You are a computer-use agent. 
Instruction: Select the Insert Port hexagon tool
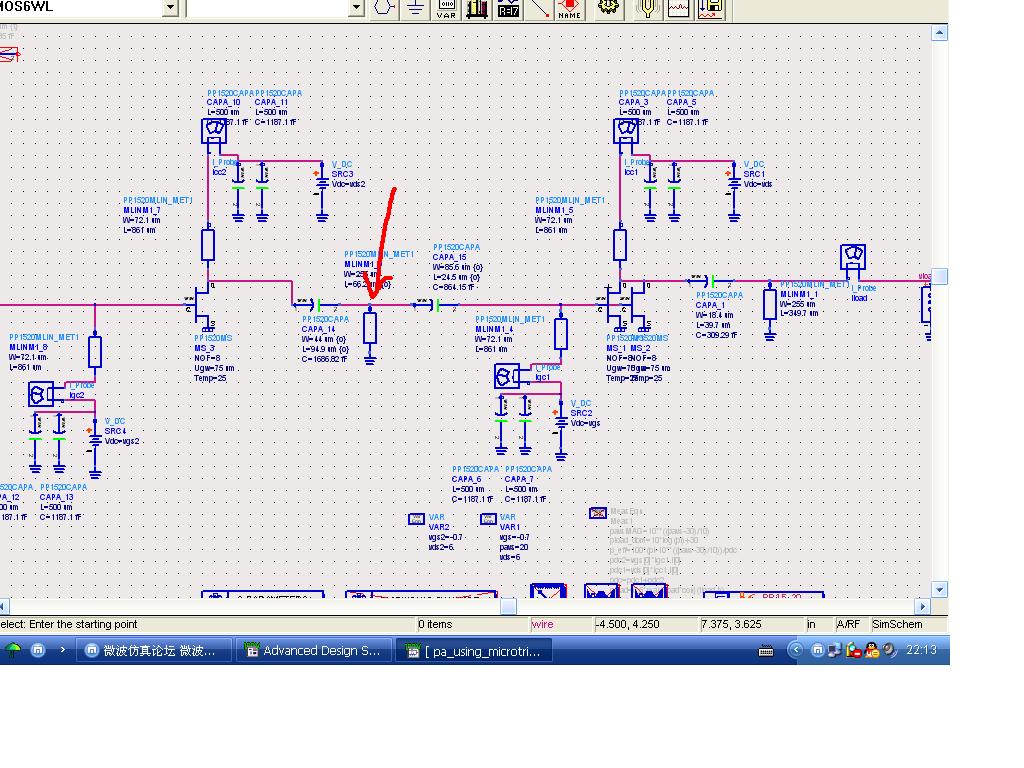pos(385,8)
